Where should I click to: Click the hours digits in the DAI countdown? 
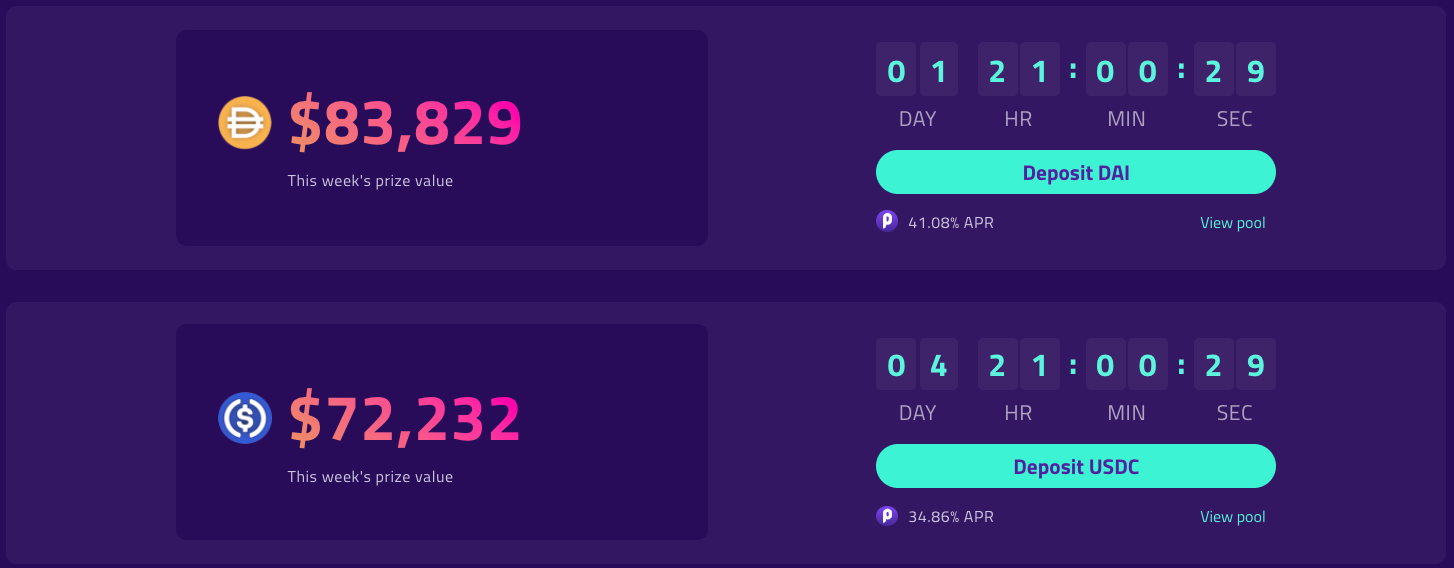click(x=1018, y=70)
